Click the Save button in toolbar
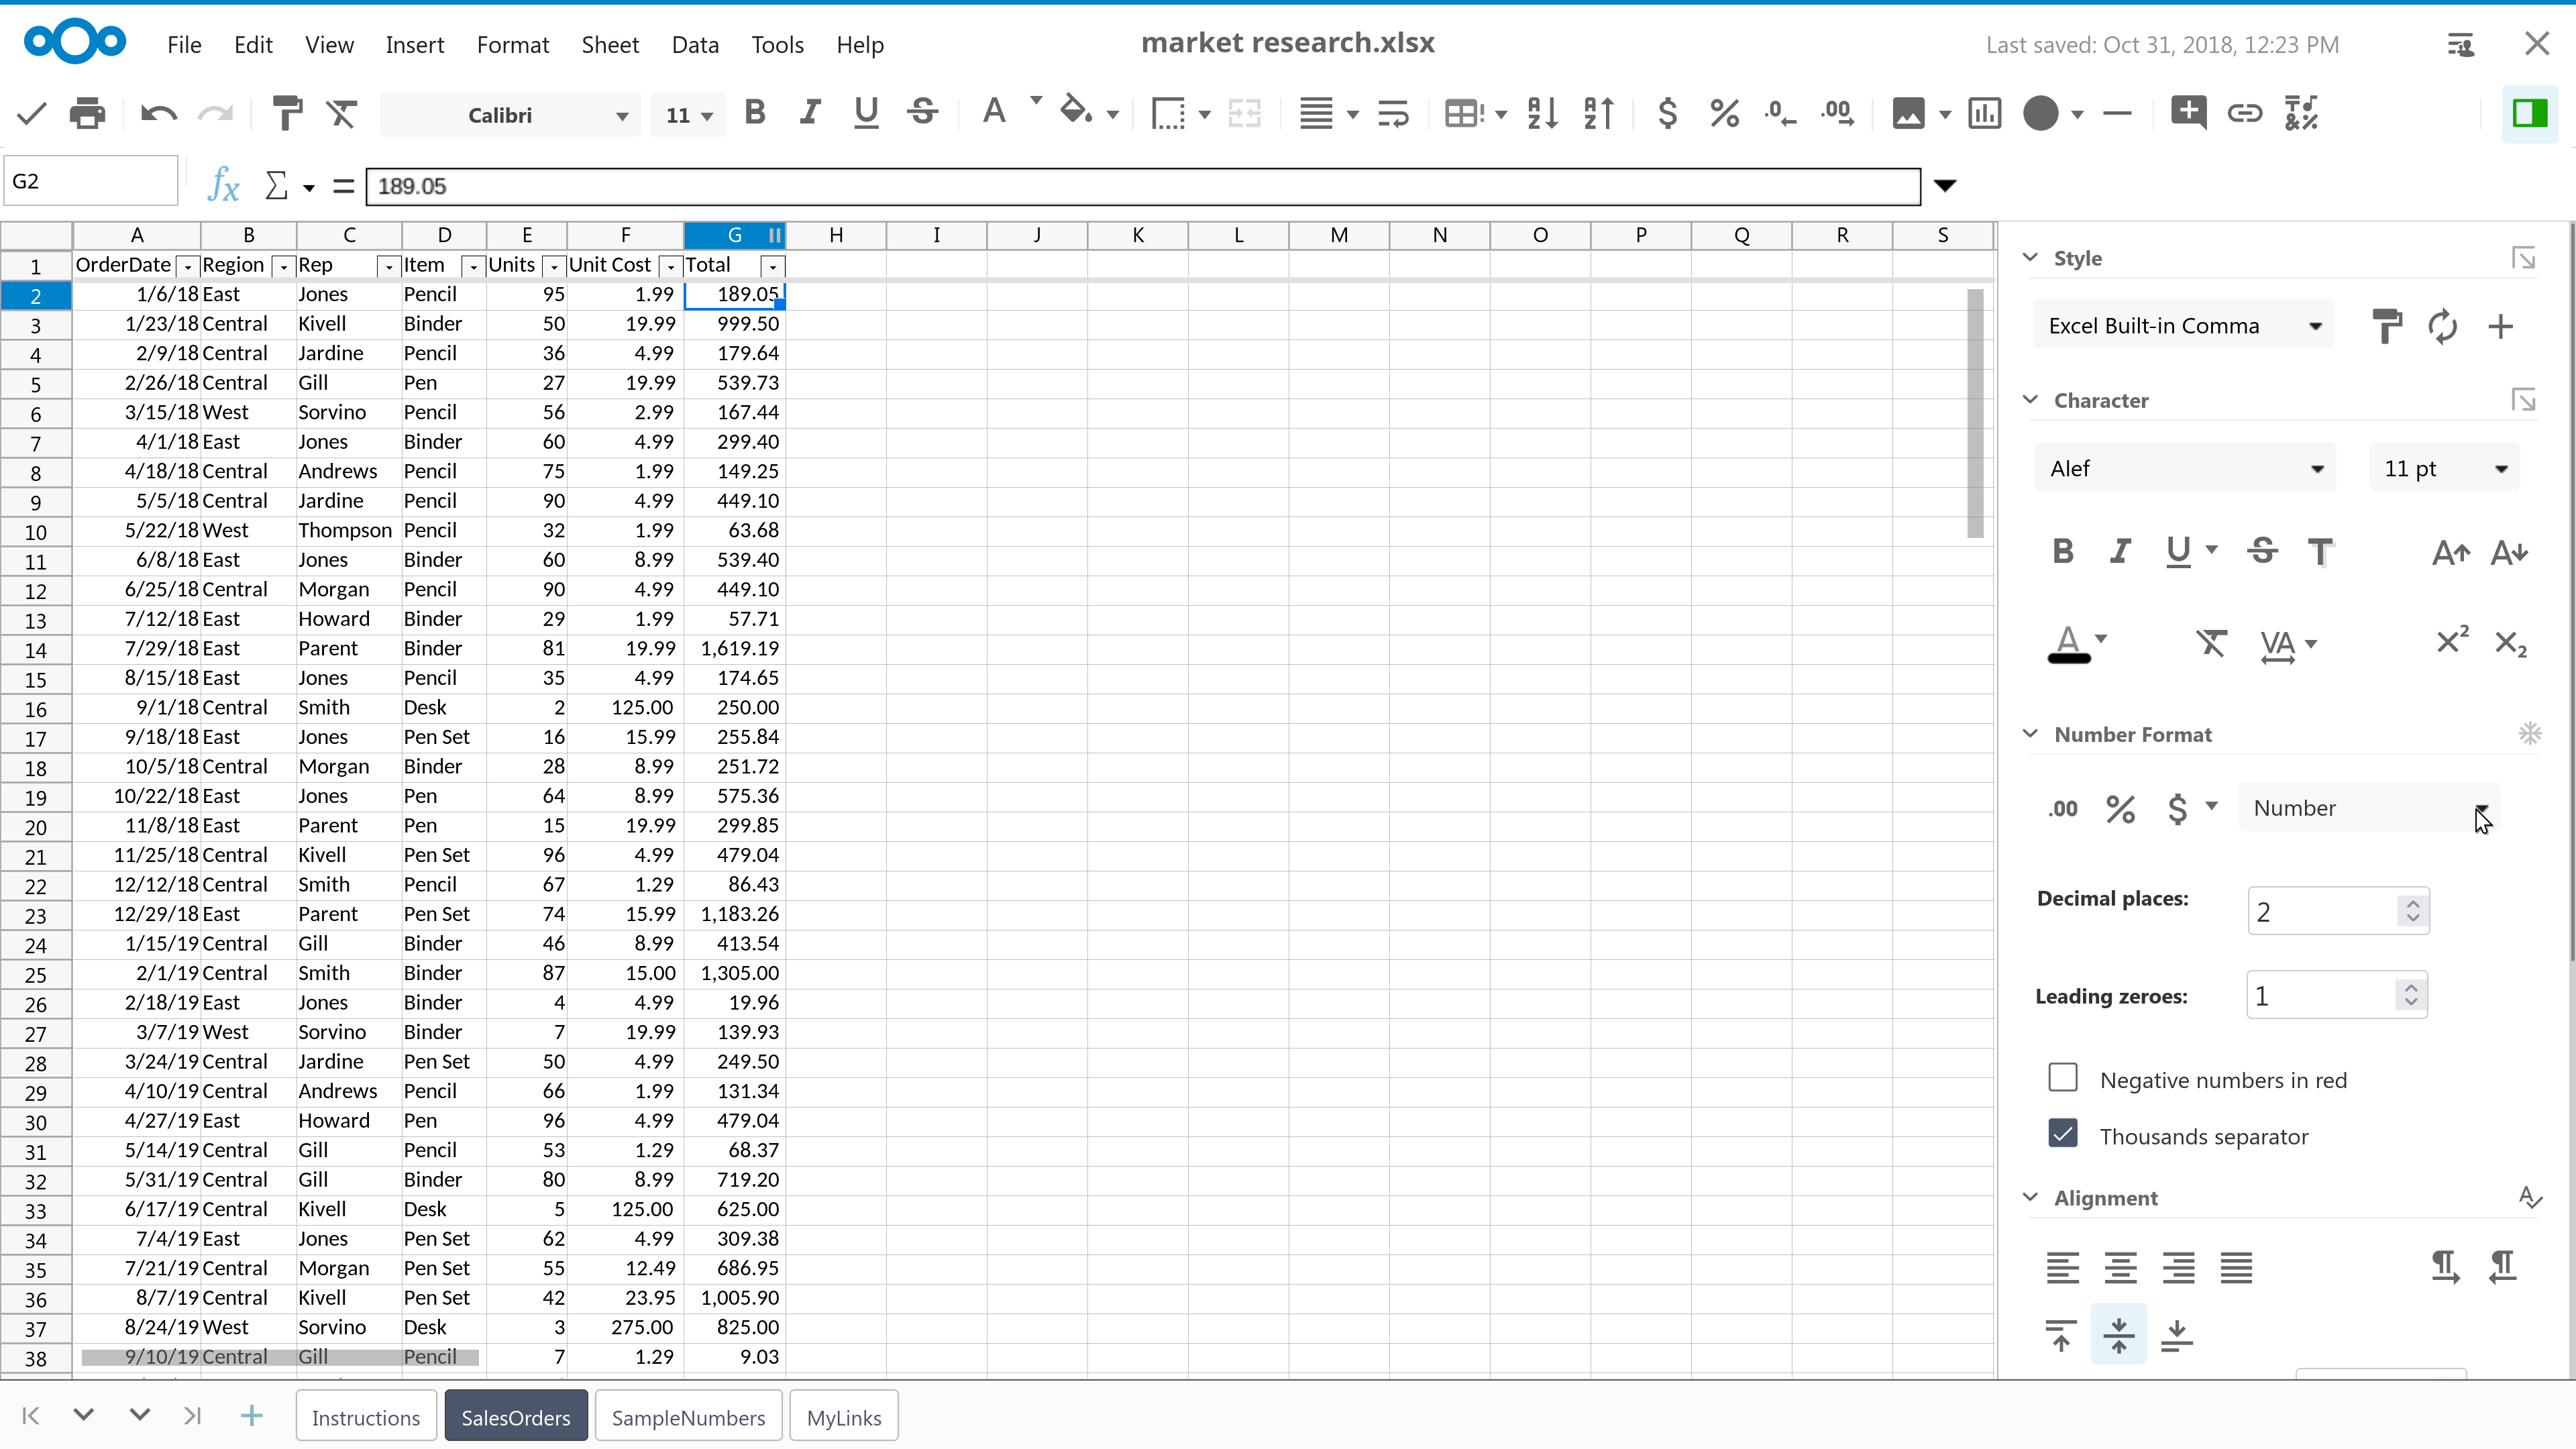2576x1449 pixels. tap(30, 113)
